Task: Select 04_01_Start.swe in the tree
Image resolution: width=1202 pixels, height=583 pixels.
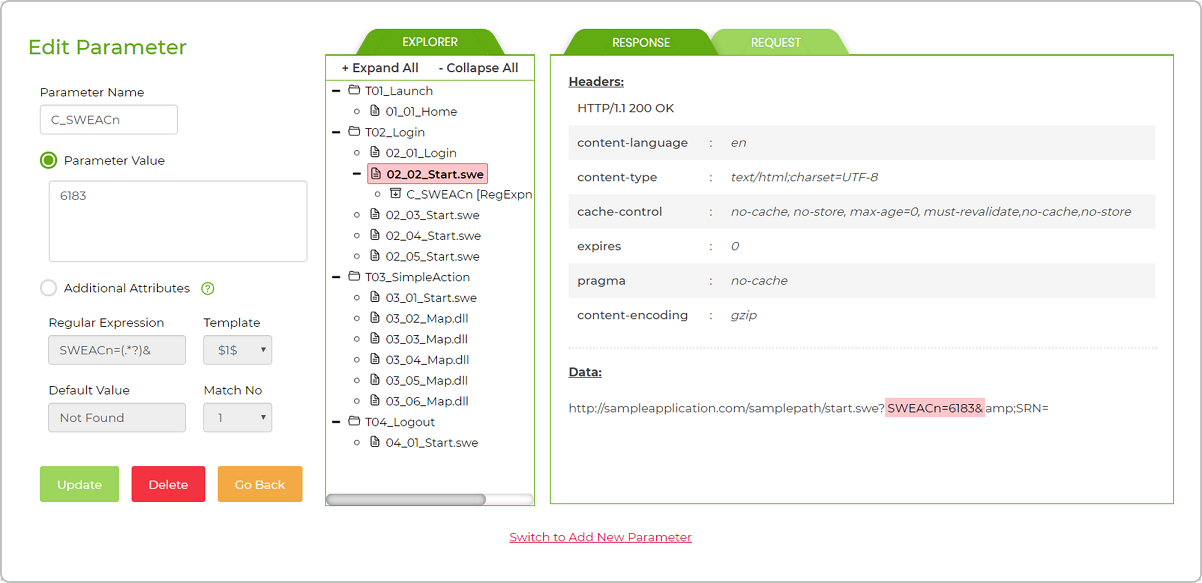Action: pyautogui.click(x=432, y=442)
